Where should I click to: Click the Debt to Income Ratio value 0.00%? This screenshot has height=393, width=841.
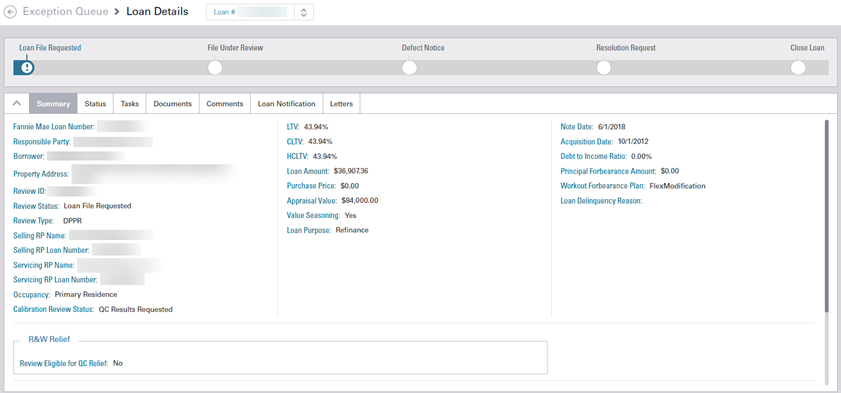pyautogui.click(x=641, y=157)
